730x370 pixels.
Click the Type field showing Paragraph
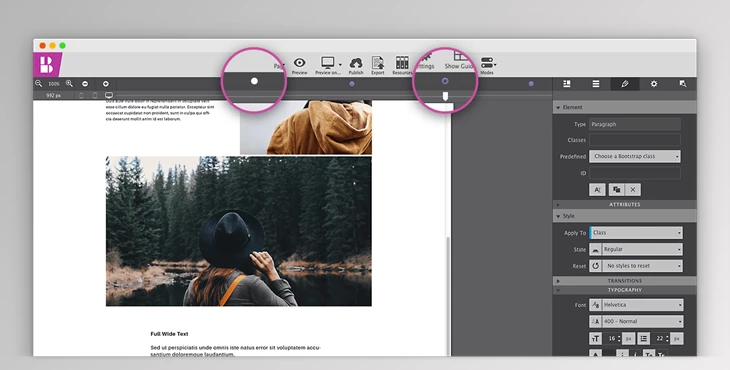tap(635, 124)
